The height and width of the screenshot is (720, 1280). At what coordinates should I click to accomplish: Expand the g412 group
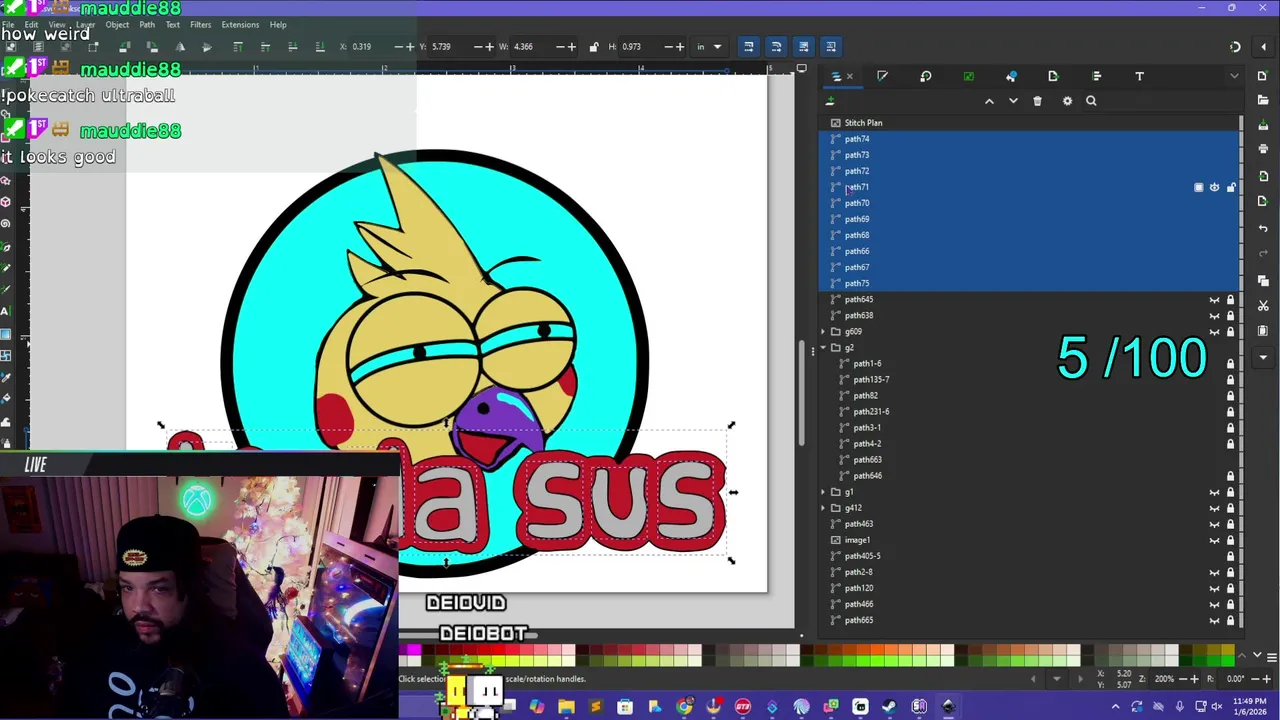pos(823,508)
